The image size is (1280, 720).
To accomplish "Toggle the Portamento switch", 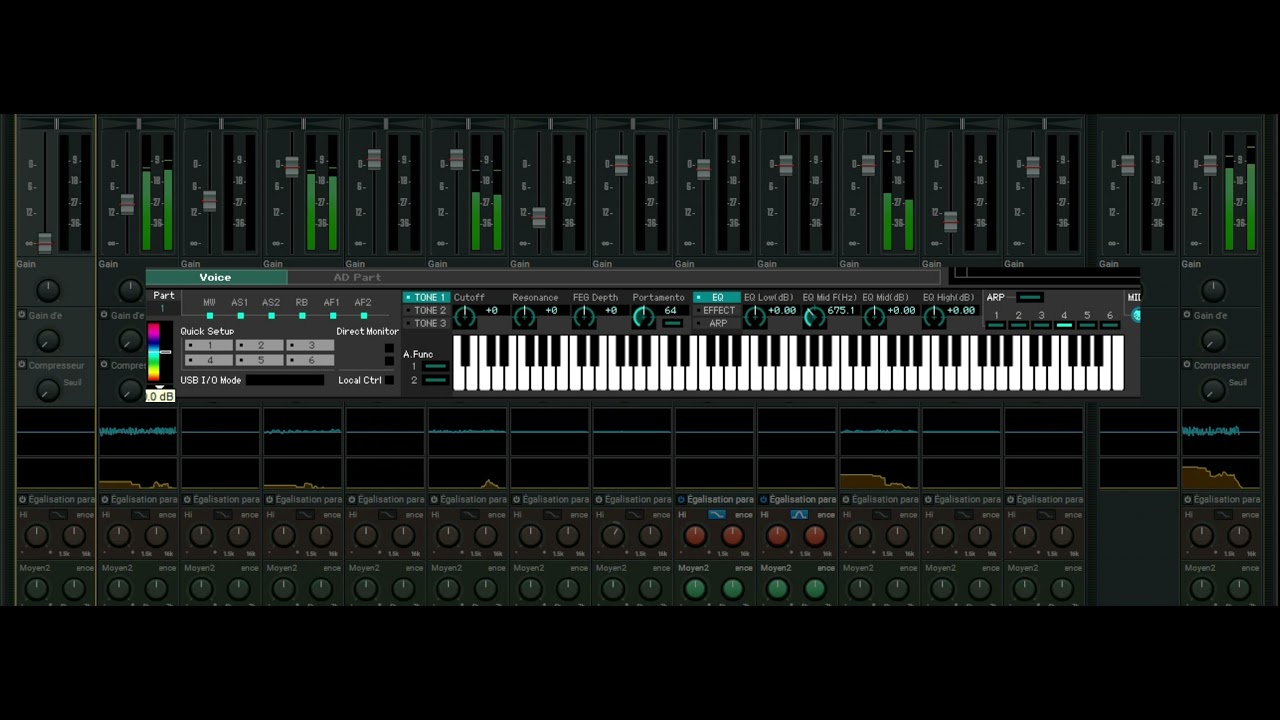I will [x=672, y=323].
